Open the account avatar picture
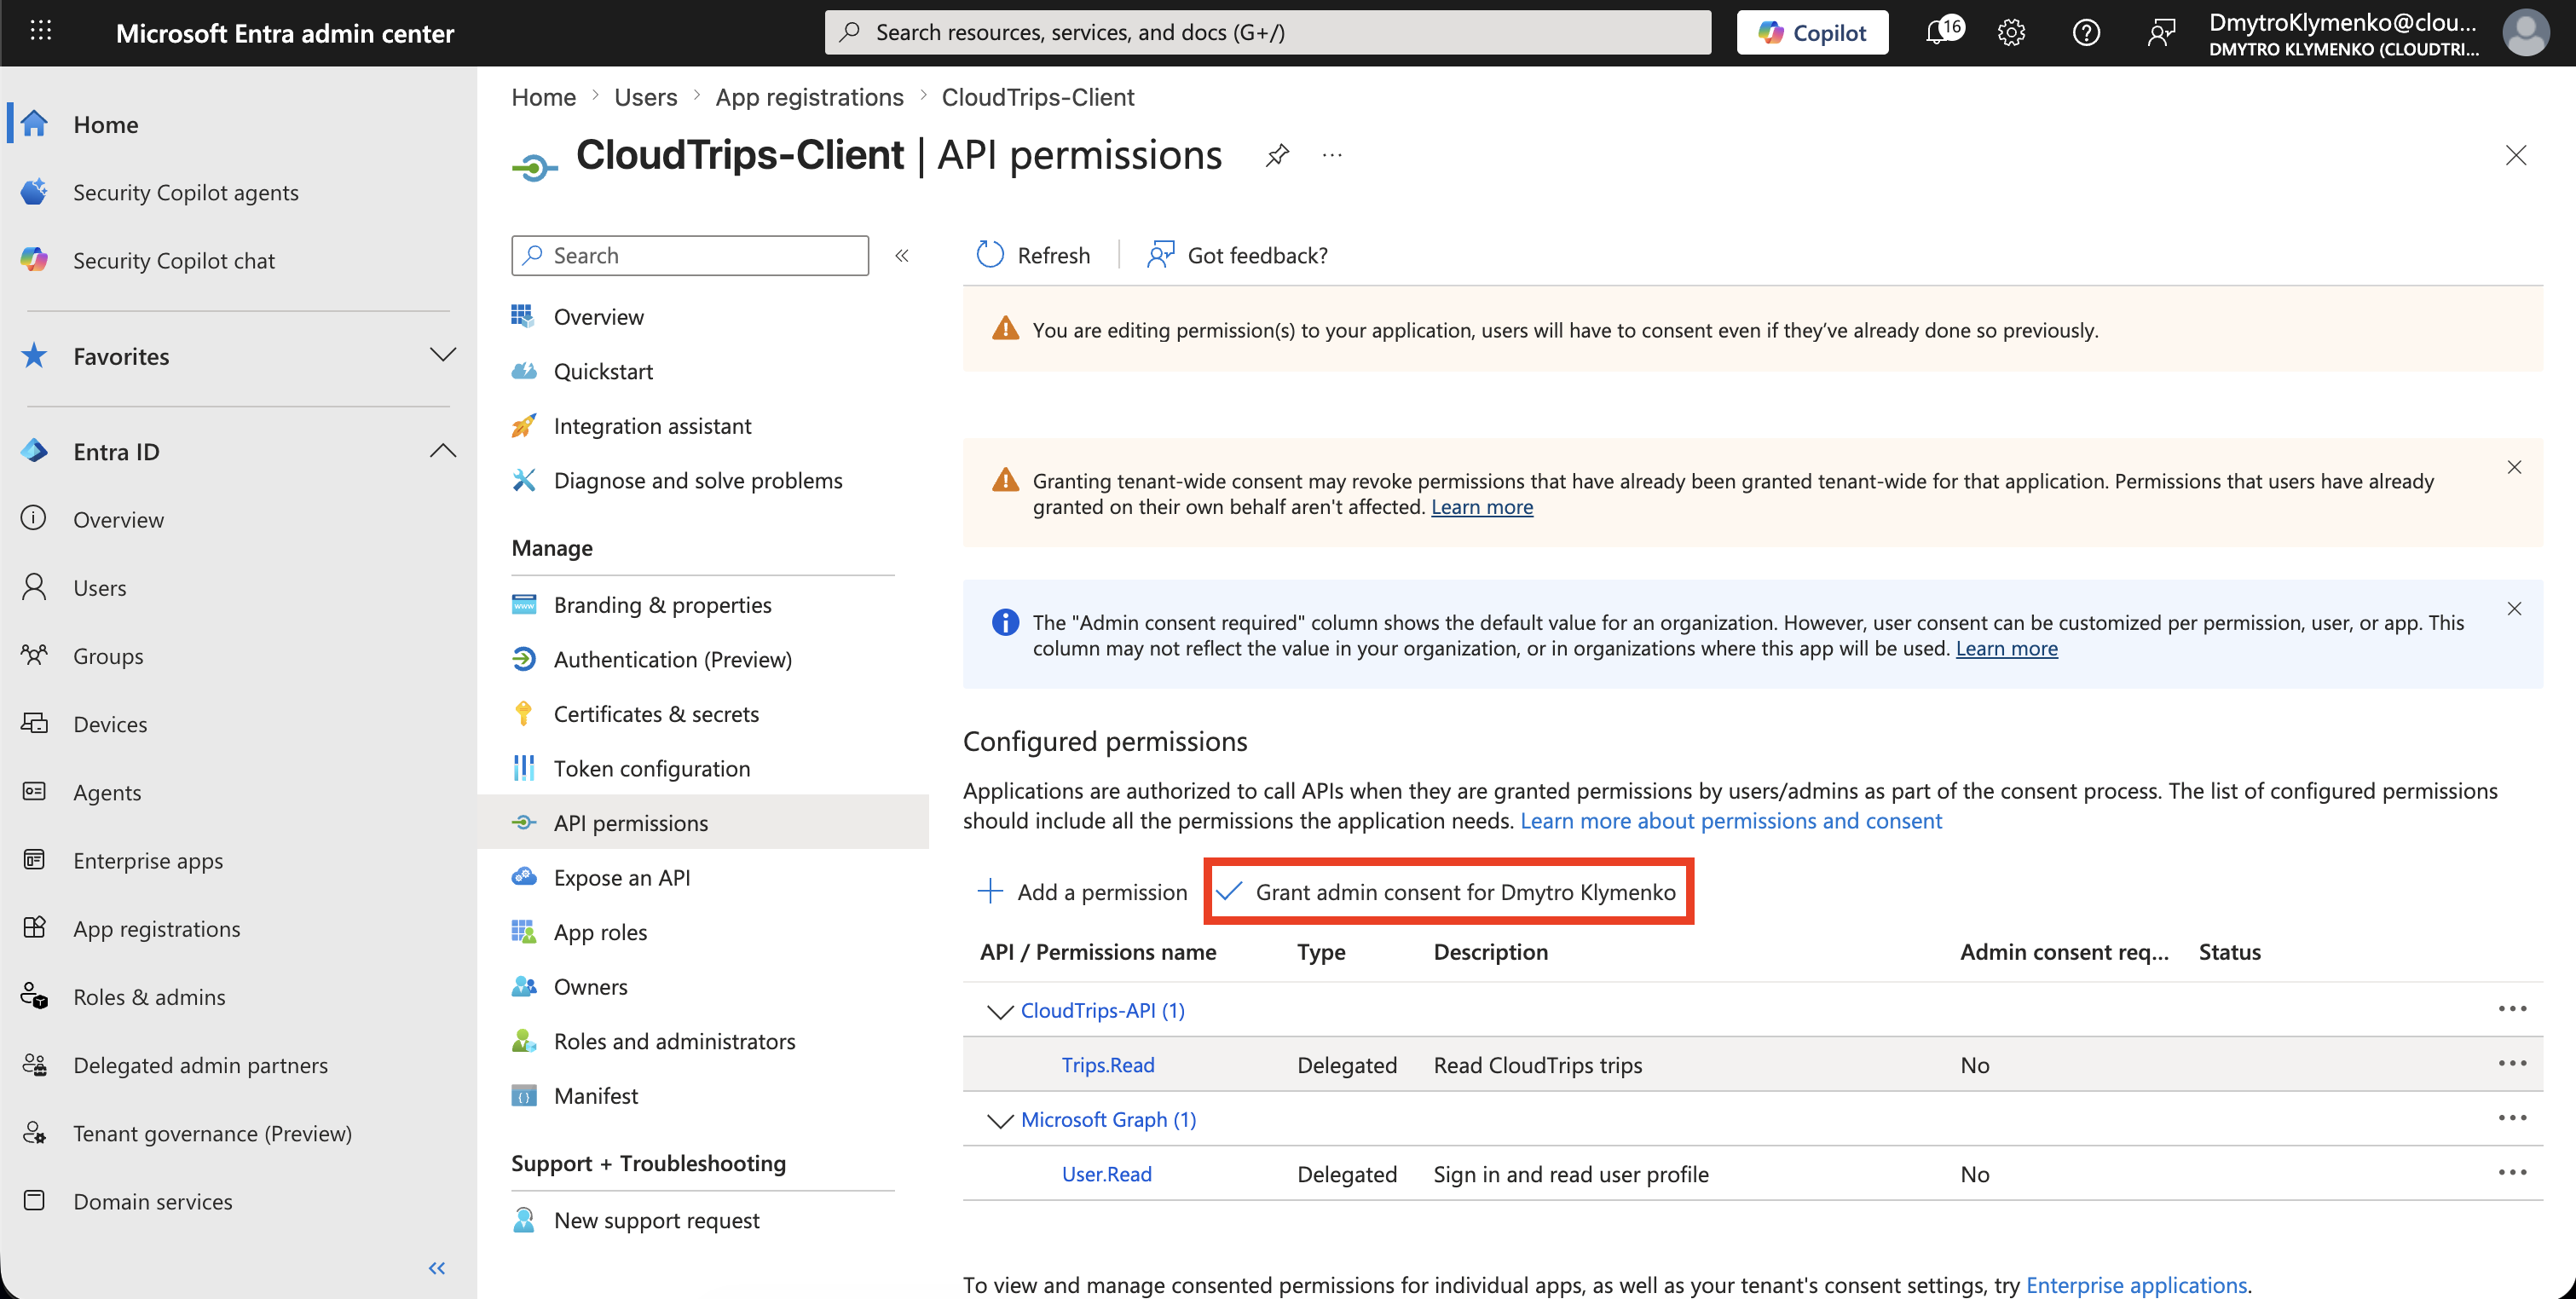Viewport: 2576px width, 1299px height. click(x=2525, y=32)
